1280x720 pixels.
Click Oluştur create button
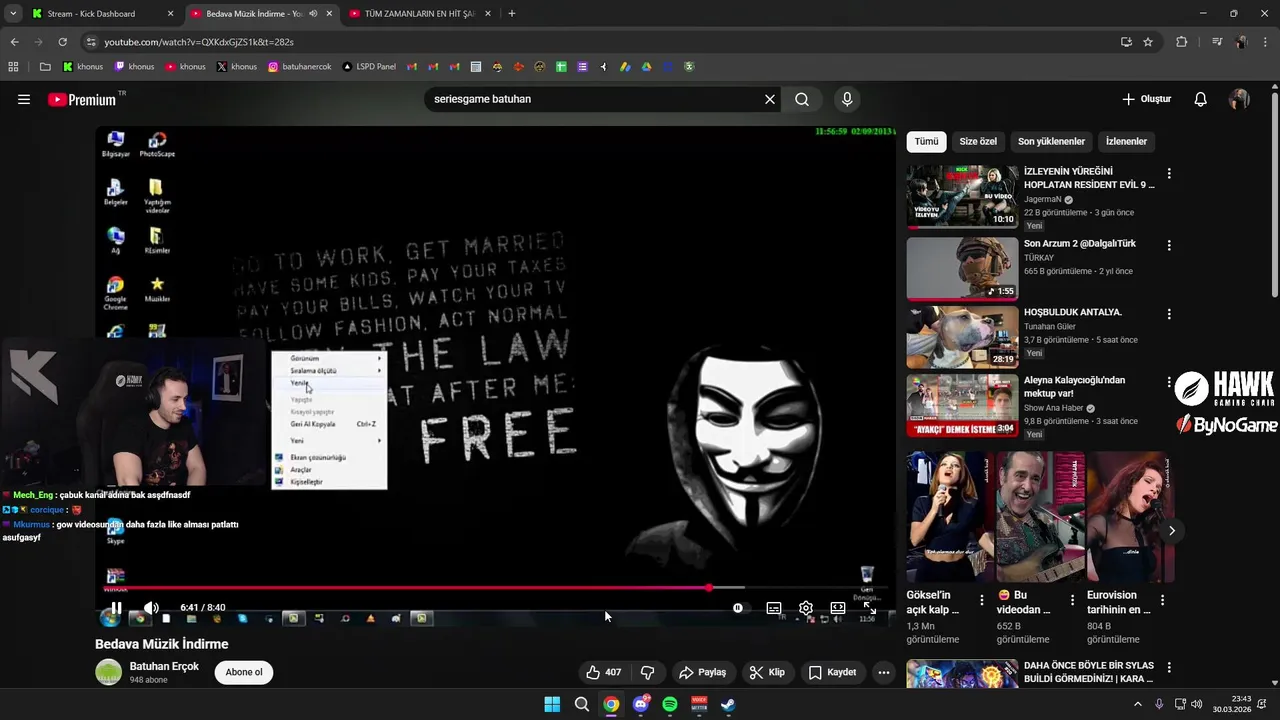coord(1146,99)
